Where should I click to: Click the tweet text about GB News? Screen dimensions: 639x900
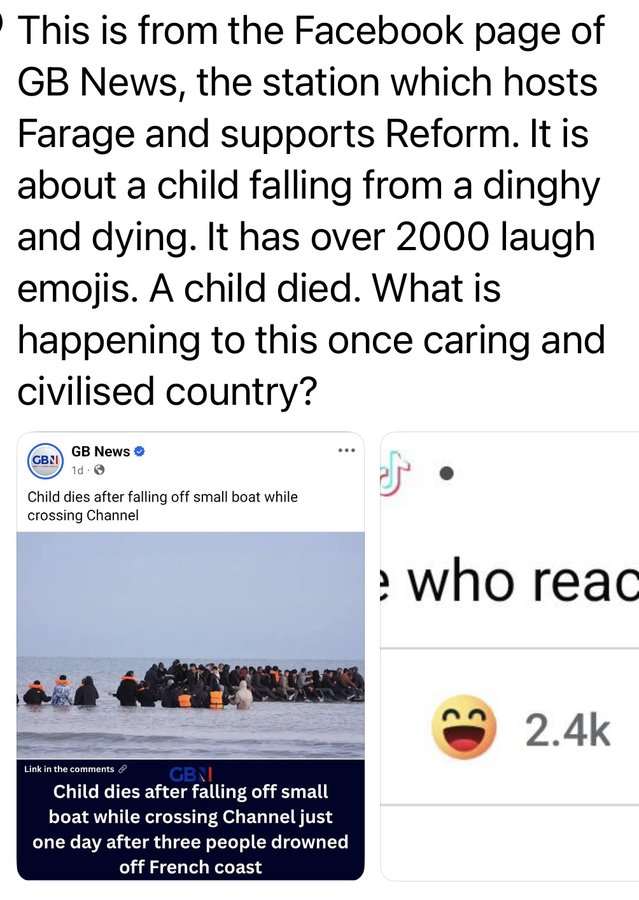[311, 211]
